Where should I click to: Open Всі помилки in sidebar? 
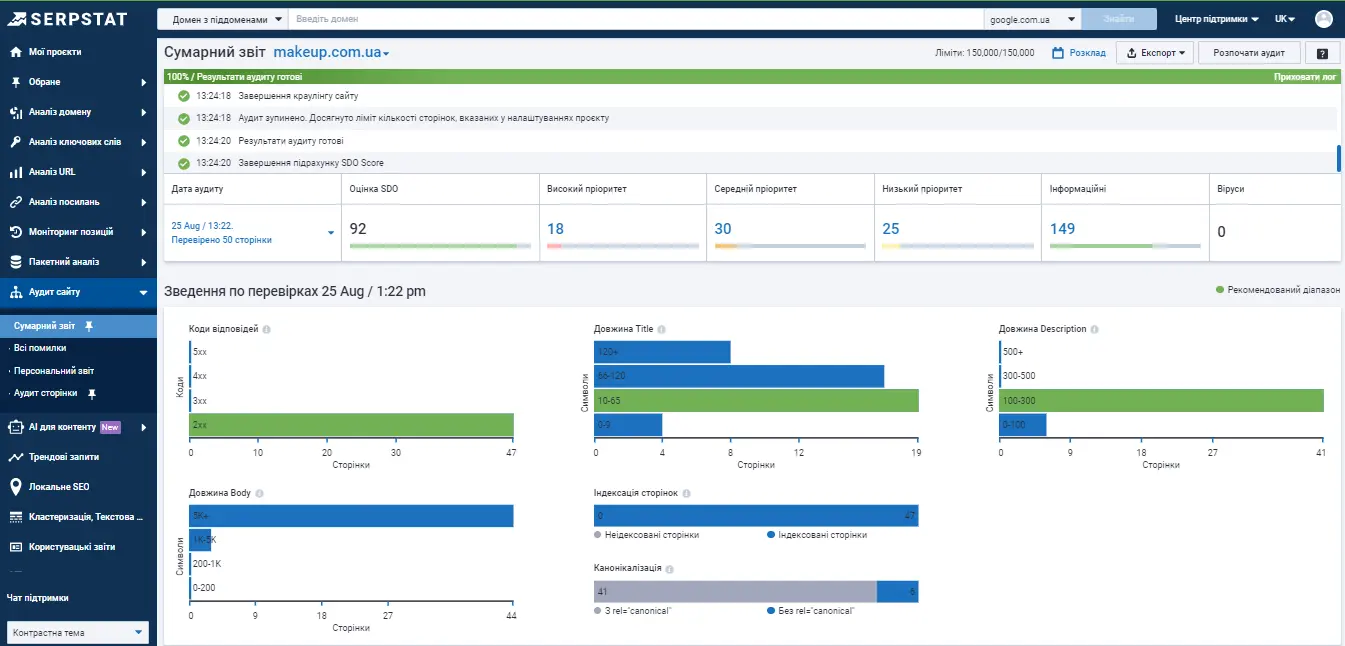(40, 348)
